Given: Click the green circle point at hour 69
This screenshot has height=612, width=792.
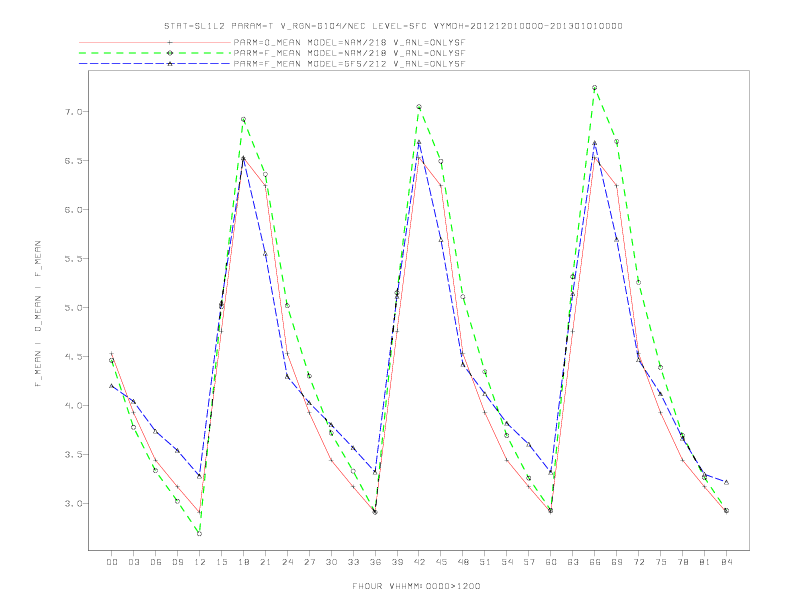Looking at the screenshot, I should pos(617,142).
